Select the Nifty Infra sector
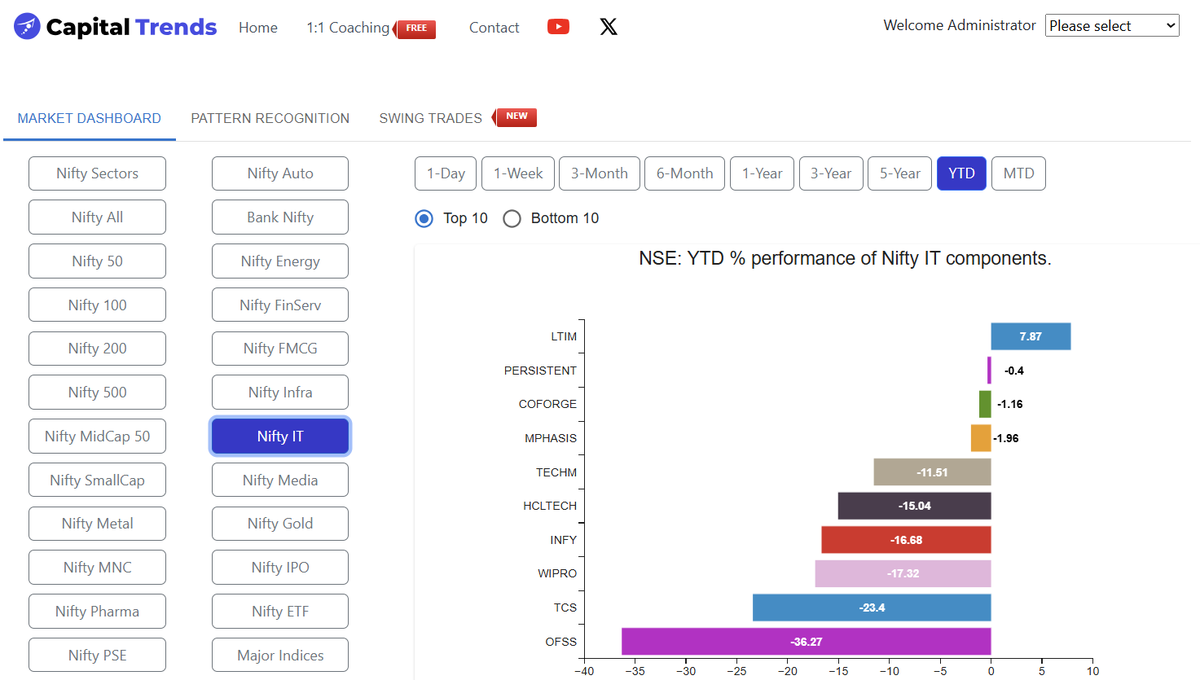This screenshot has height=680, width=1200. [280, 392]
